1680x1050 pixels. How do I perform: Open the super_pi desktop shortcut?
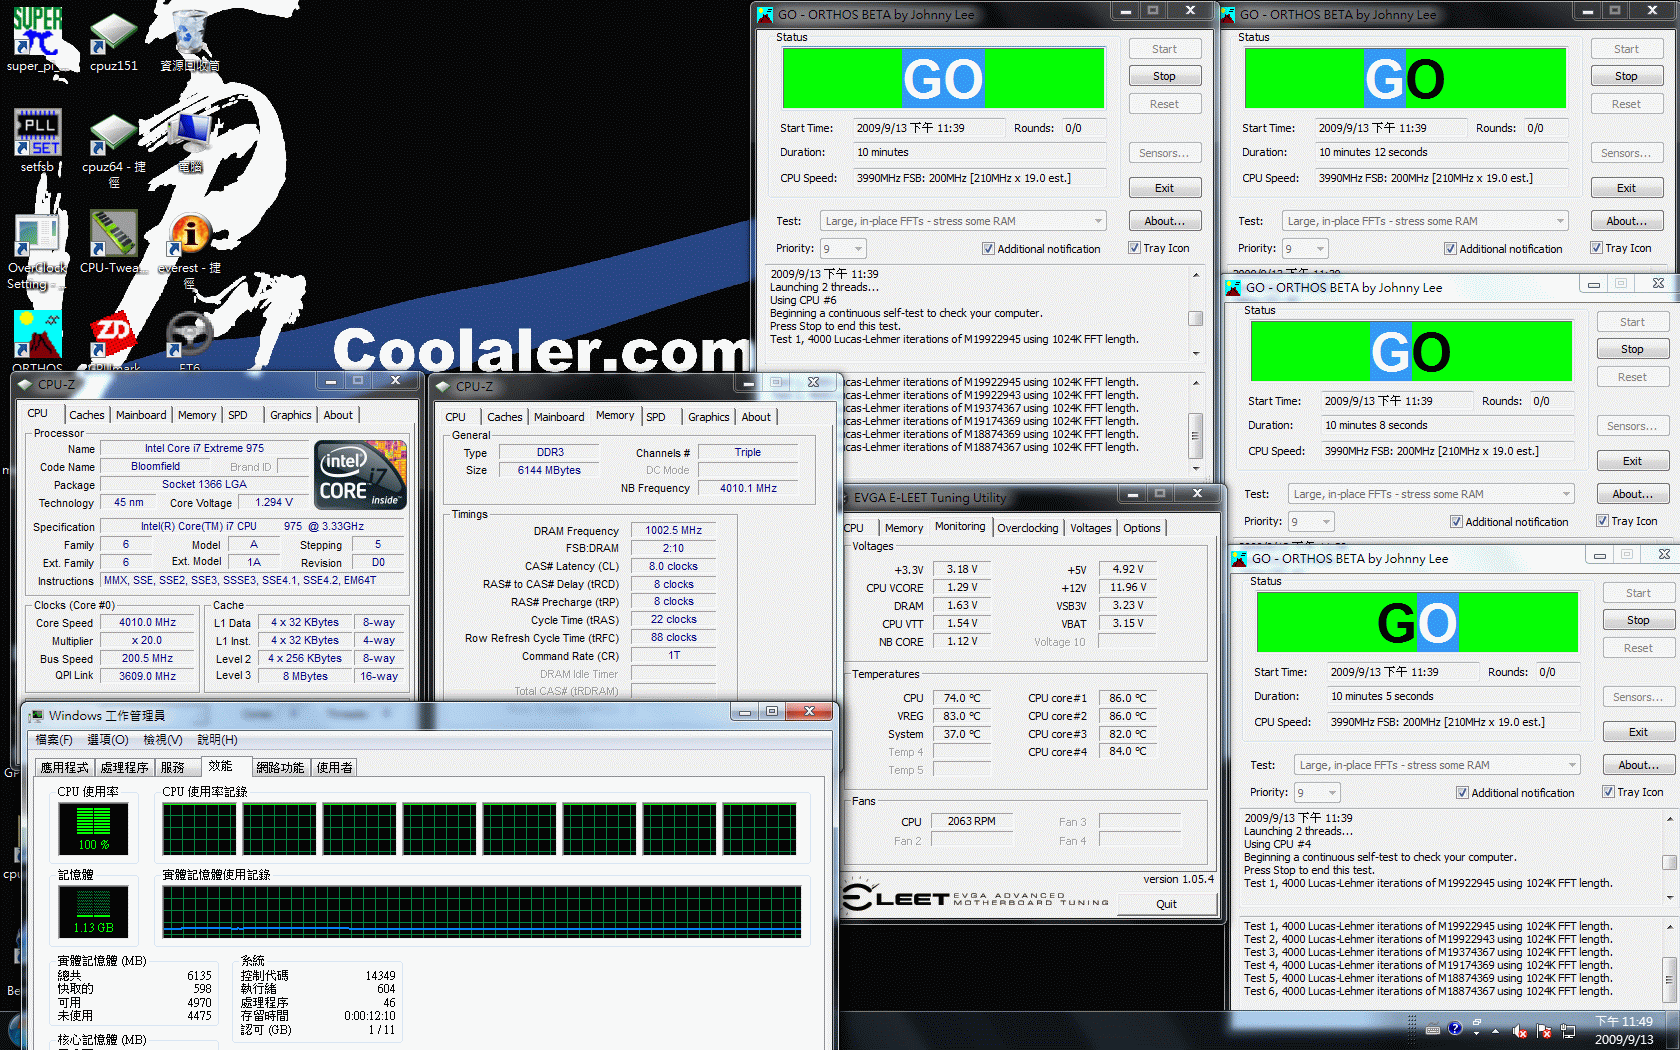[x=38, y=40]
